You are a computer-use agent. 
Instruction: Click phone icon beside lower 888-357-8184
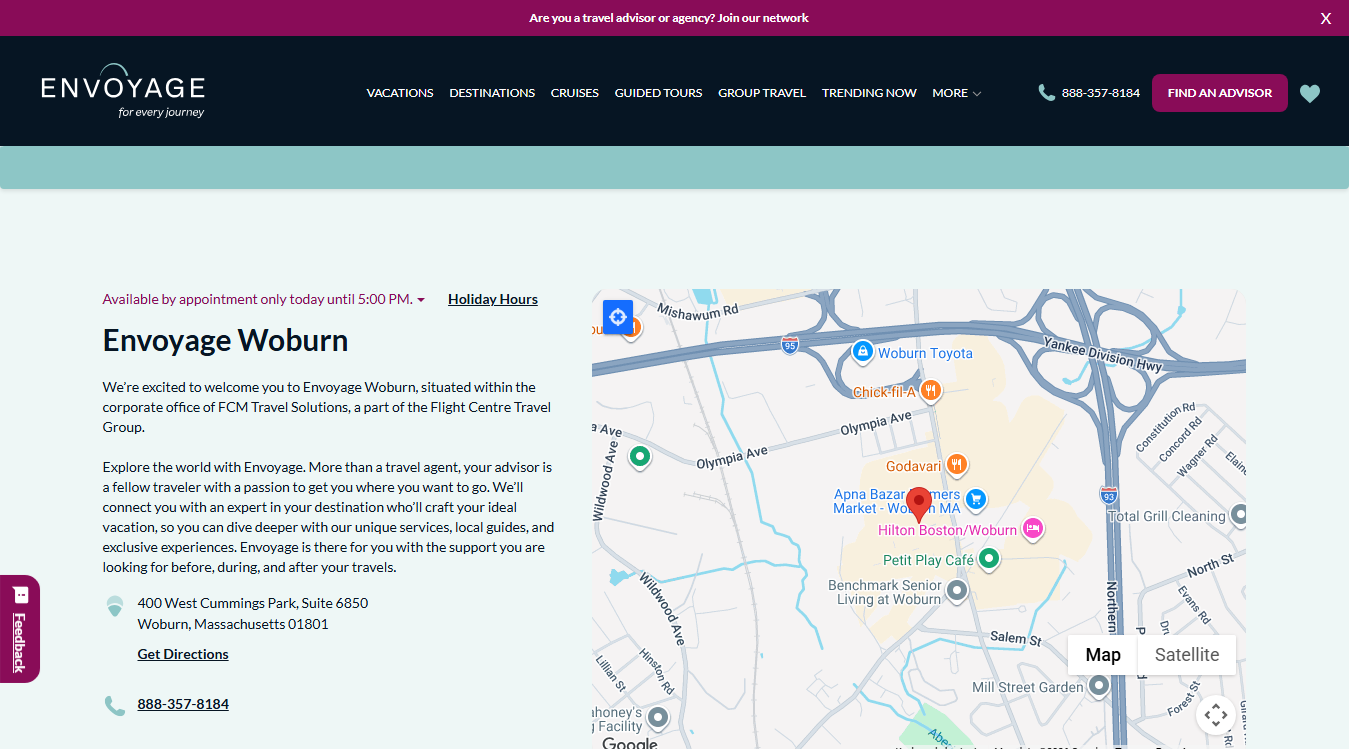click(x=115, y=705)
